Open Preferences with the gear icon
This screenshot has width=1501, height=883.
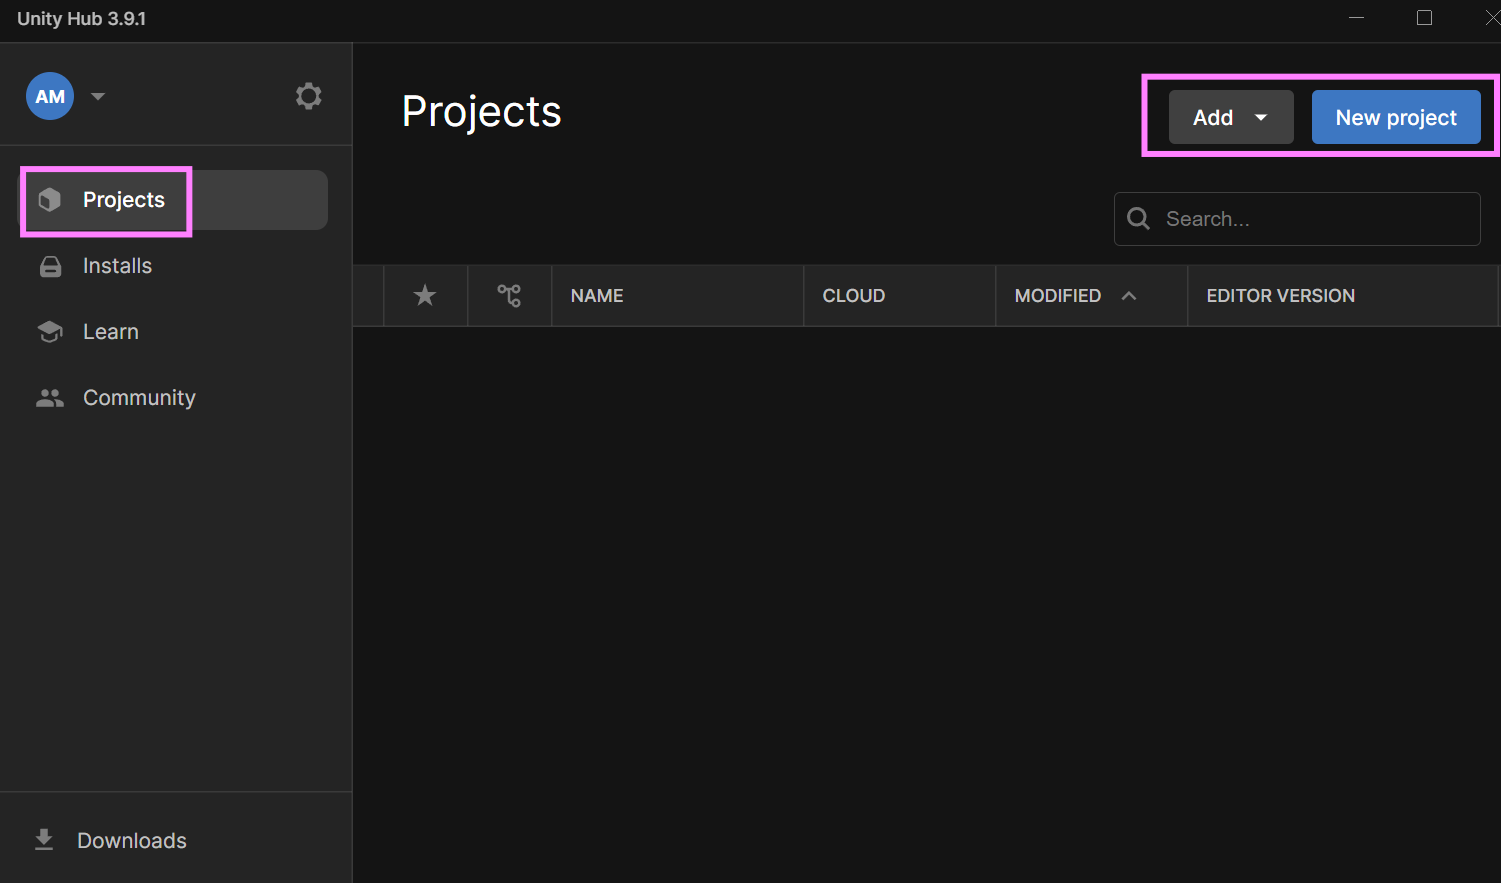[308, 96]
